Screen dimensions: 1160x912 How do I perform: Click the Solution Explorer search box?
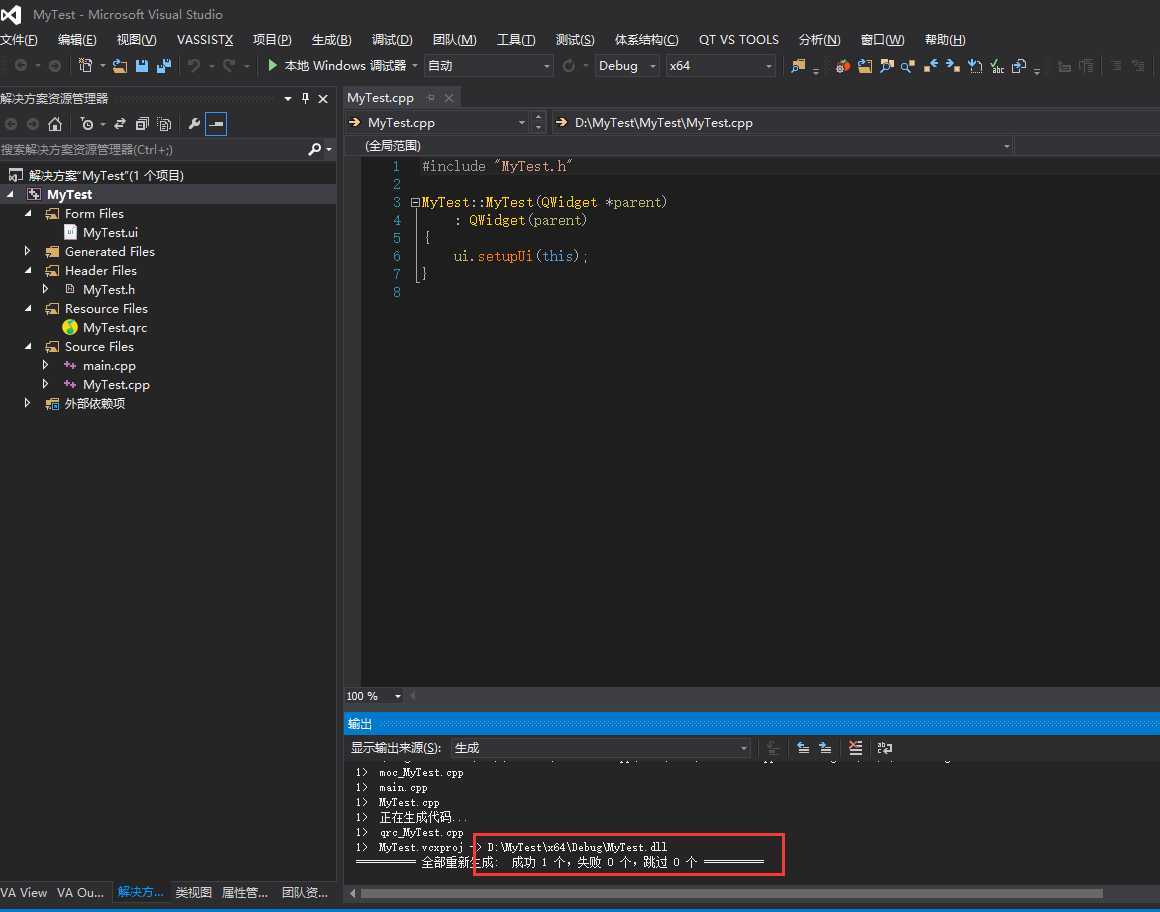pyautogui.click(x=153, y=149)
